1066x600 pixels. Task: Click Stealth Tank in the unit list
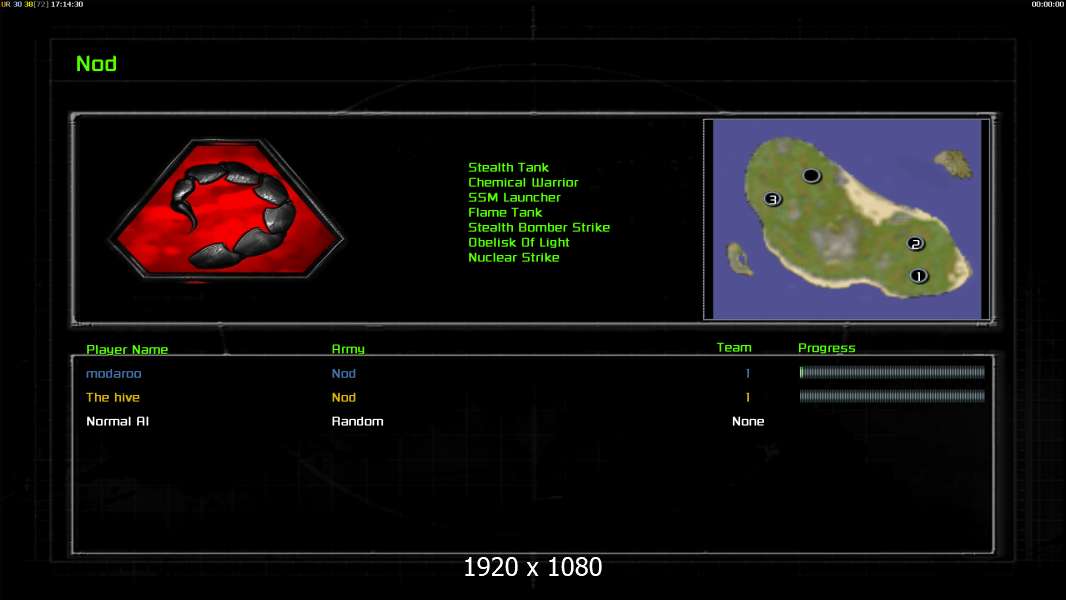[x=509, y=167]
